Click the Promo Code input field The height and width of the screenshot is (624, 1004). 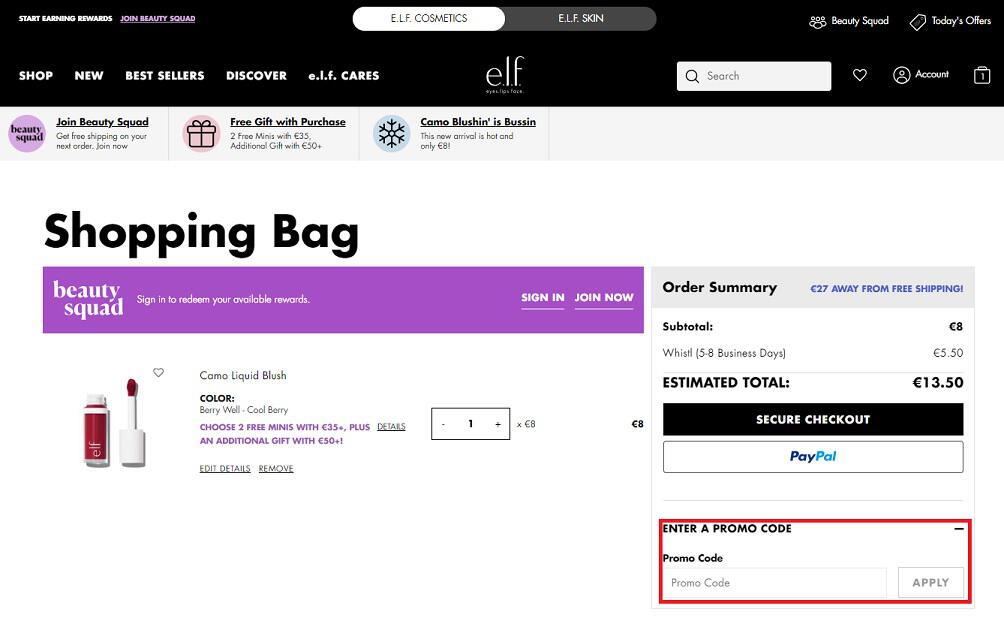[775, 582]
